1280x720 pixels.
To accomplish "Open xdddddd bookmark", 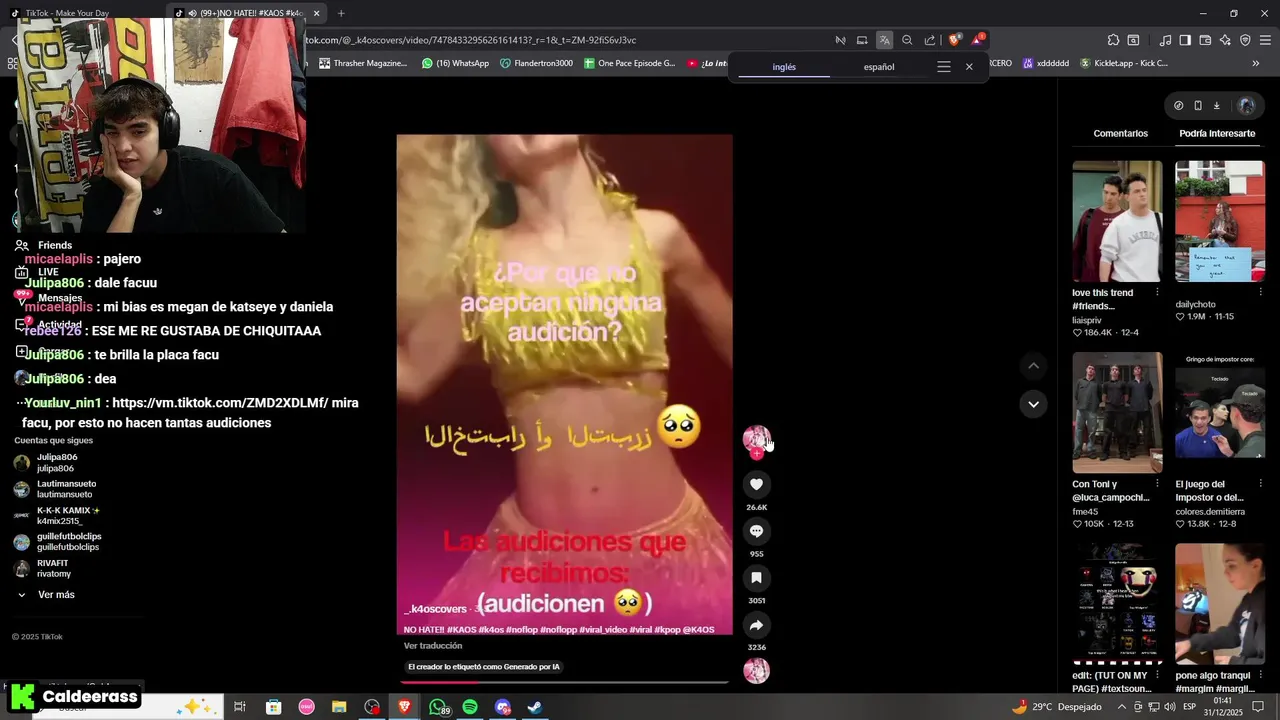I will [1045, 63].
